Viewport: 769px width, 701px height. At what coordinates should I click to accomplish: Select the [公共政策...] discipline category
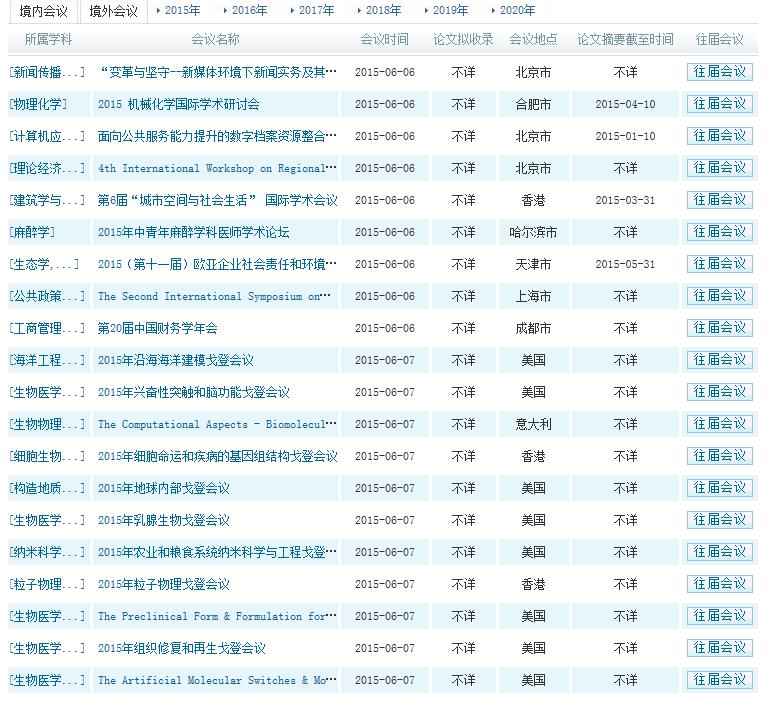(x=47, y=296)
